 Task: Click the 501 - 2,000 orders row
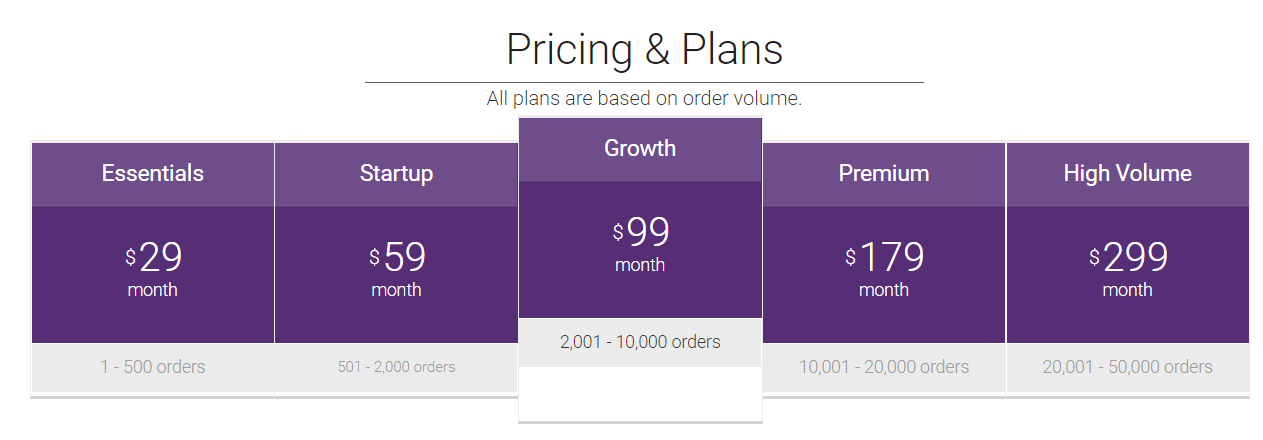click(x=396, y=367)
